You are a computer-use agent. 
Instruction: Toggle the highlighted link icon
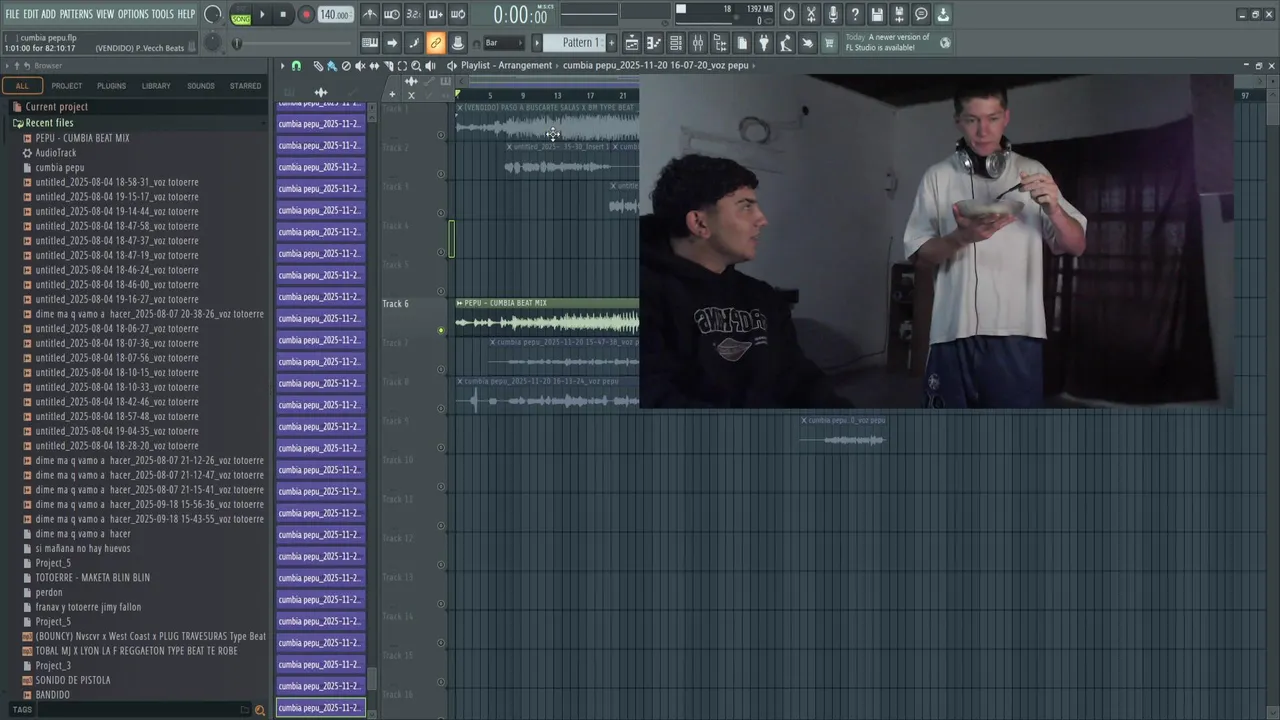click(x=436, y=43)
